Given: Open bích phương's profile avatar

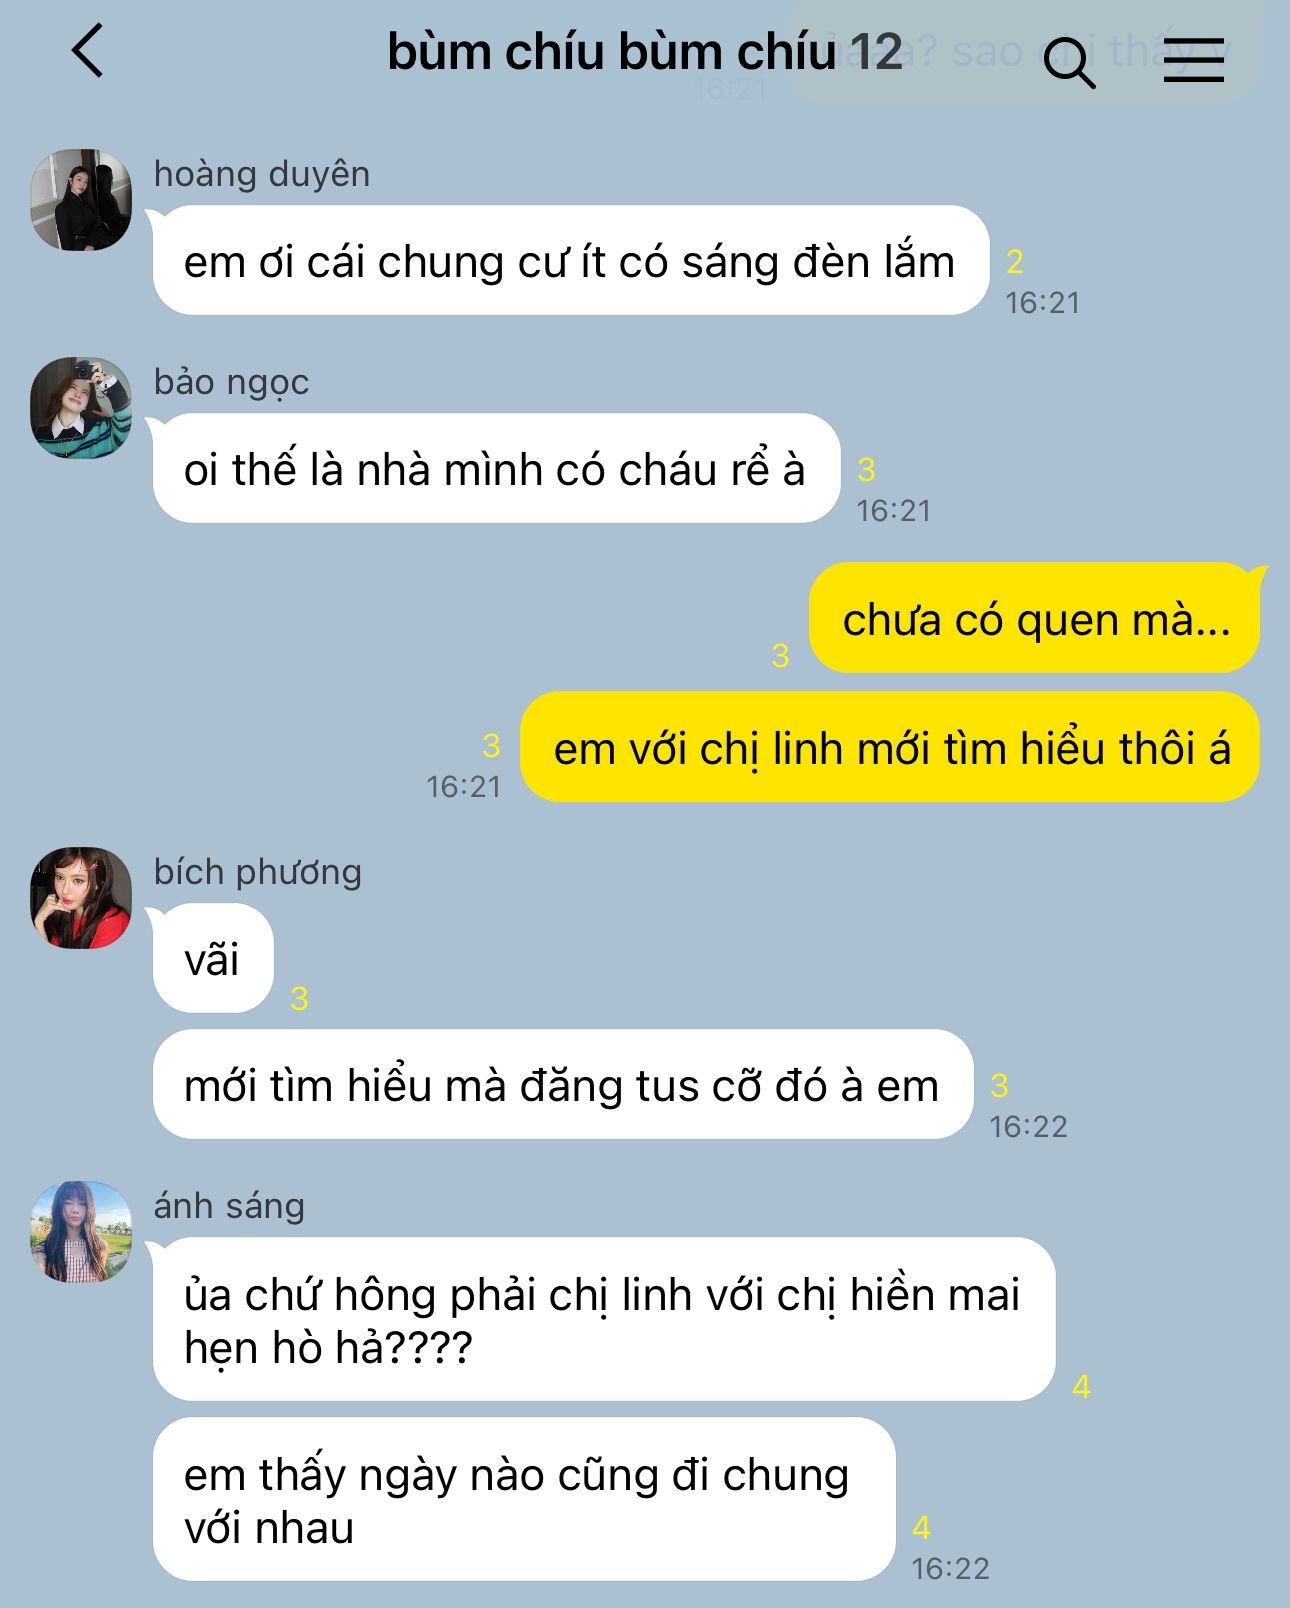Looking at the screenshot, I should (x=81, y=898).
